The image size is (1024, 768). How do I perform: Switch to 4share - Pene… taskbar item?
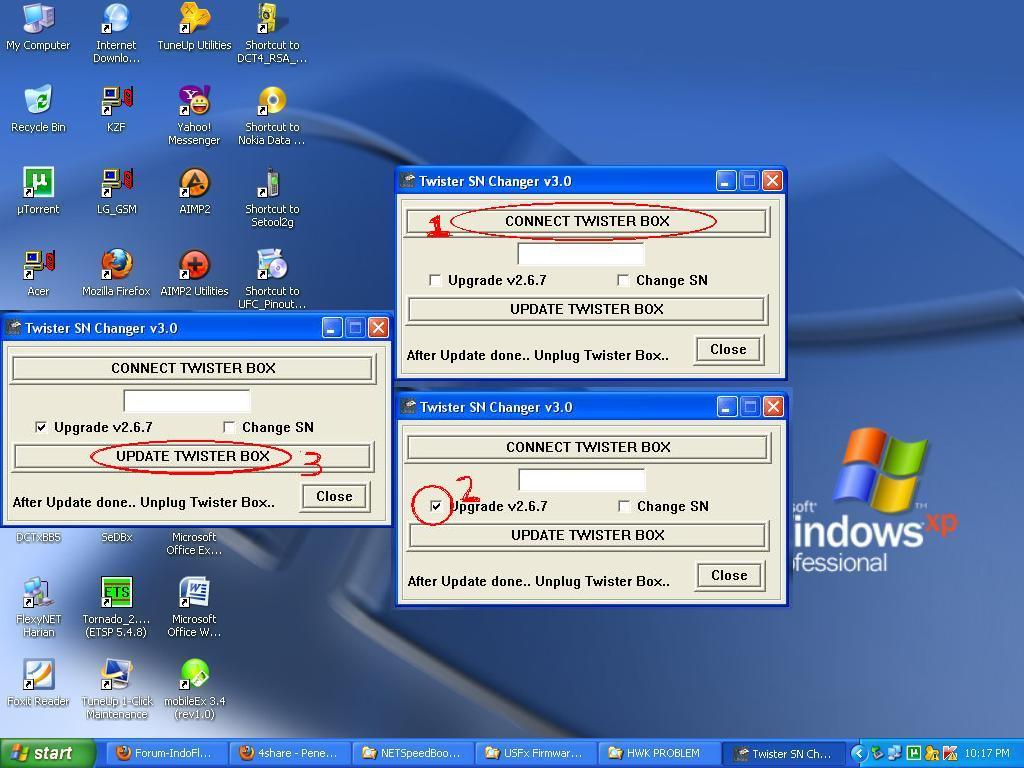[291, 754]
